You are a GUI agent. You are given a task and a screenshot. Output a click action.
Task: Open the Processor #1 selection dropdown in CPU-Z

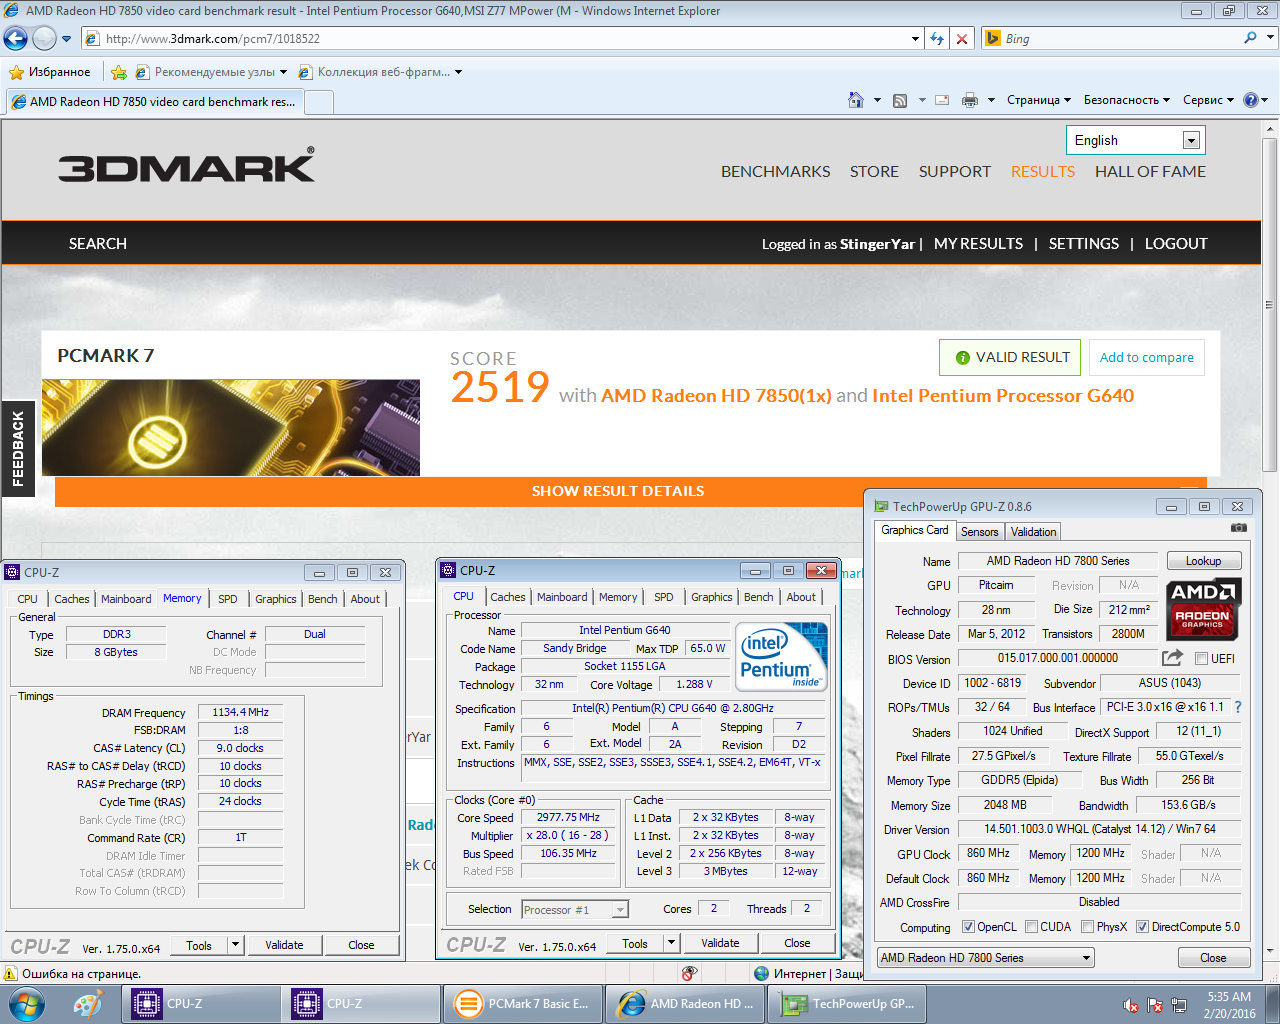(574, 909)
